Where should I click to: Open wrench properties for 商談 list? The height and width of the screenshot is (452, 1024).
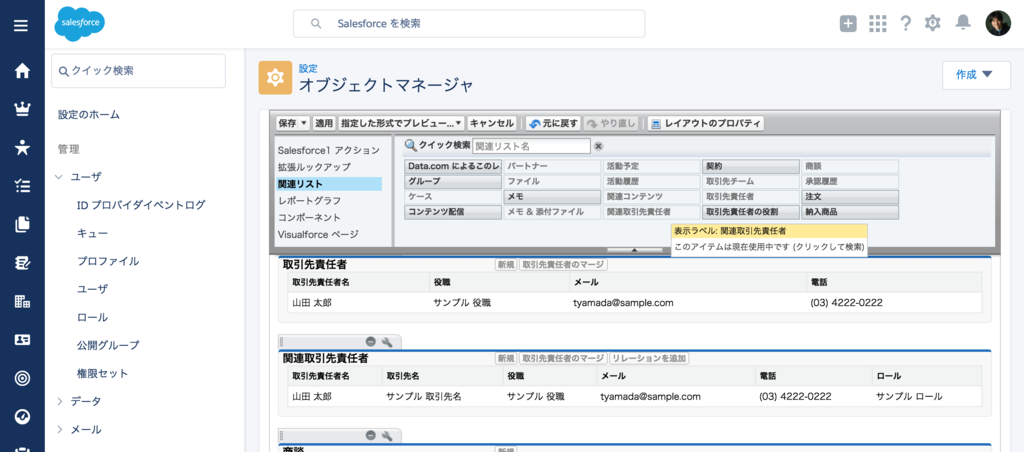pos(386,435)
